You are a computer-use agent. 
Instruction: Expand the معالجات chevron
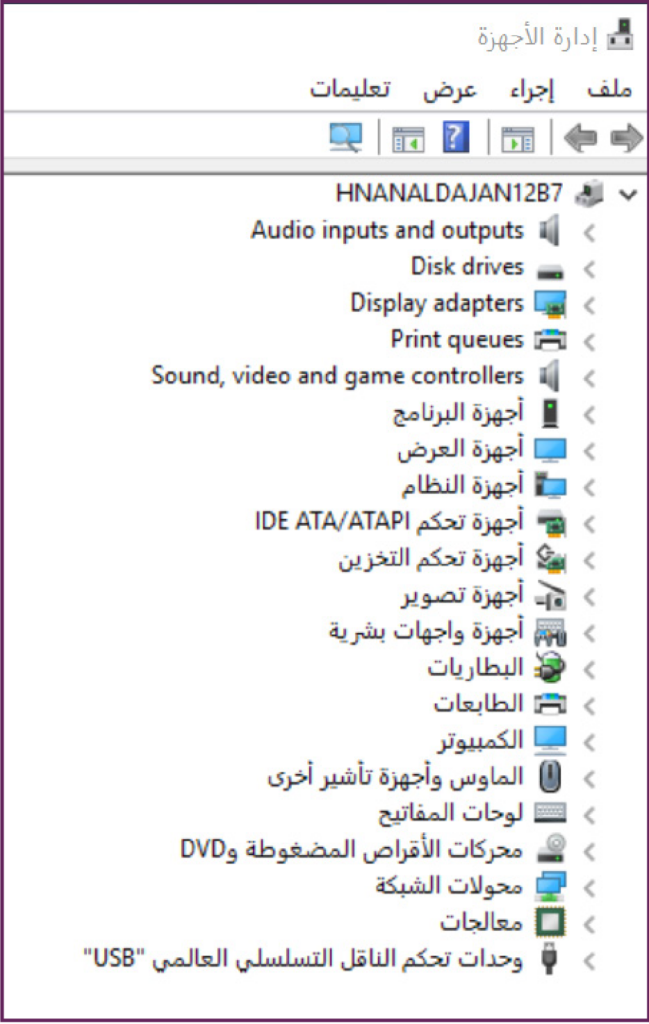[x=590, y=925]
